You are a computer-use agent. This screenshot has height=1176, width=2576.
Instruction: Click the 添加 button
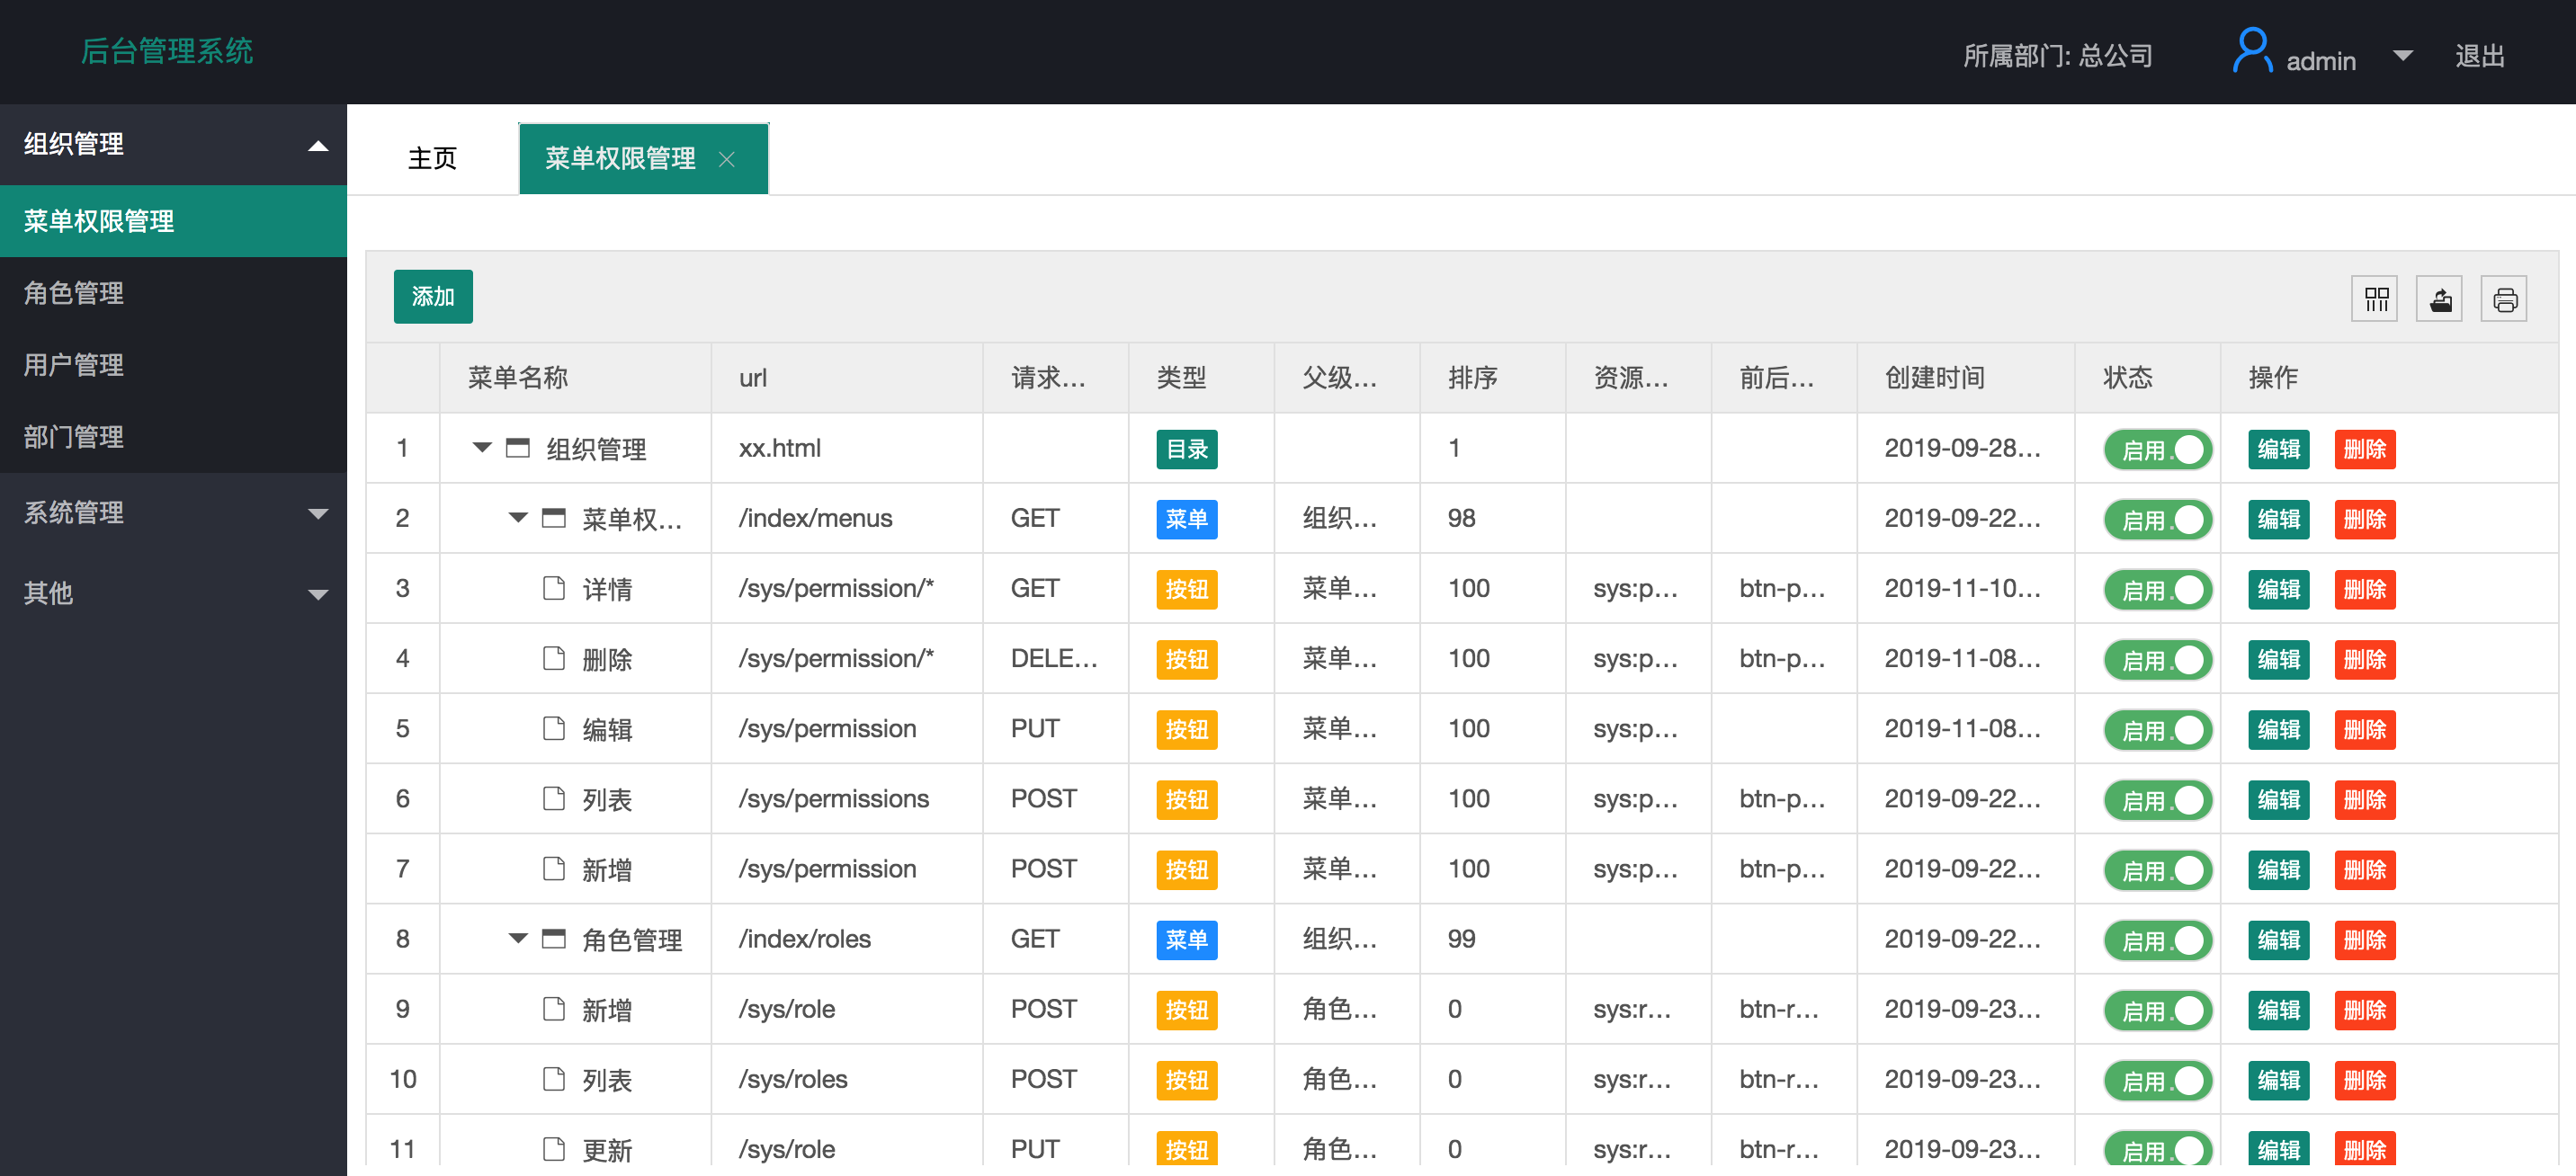click(432, 297)
